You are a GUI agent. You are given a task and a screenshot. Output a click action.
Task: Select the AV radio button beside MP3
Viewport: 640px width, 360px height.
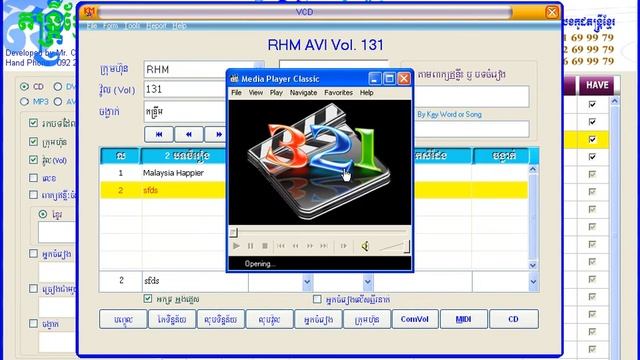click(x=58, y=102)
